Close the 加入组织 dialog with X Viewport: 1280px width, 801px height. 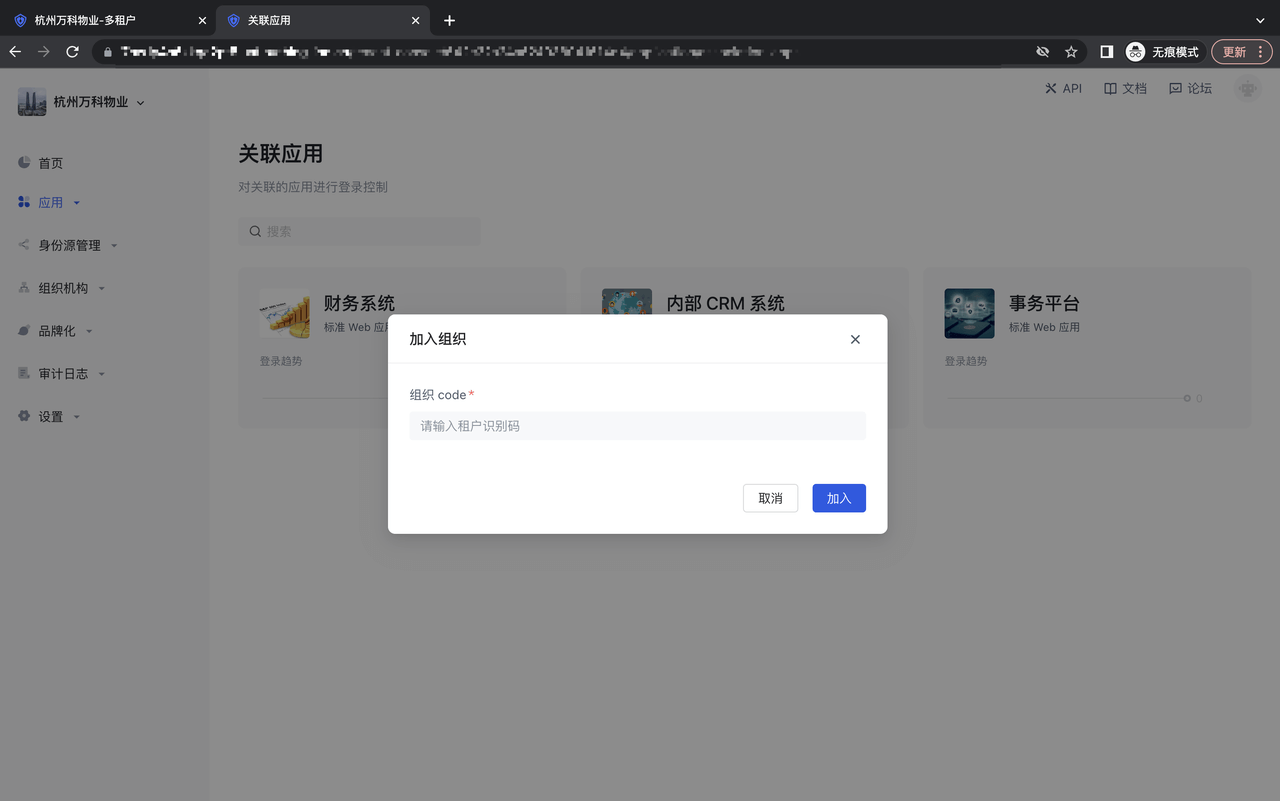(x=855, y=339)
